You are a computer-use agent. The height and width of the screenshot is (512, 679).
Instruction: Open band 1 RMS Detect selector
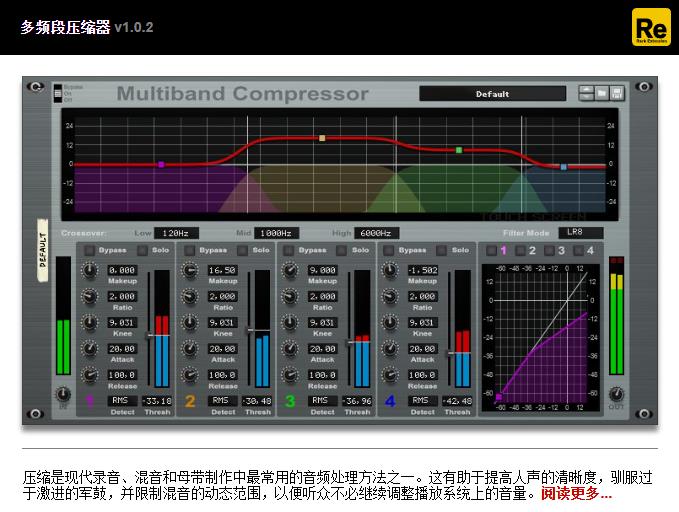pyautogui.click(x=123, y=401)
